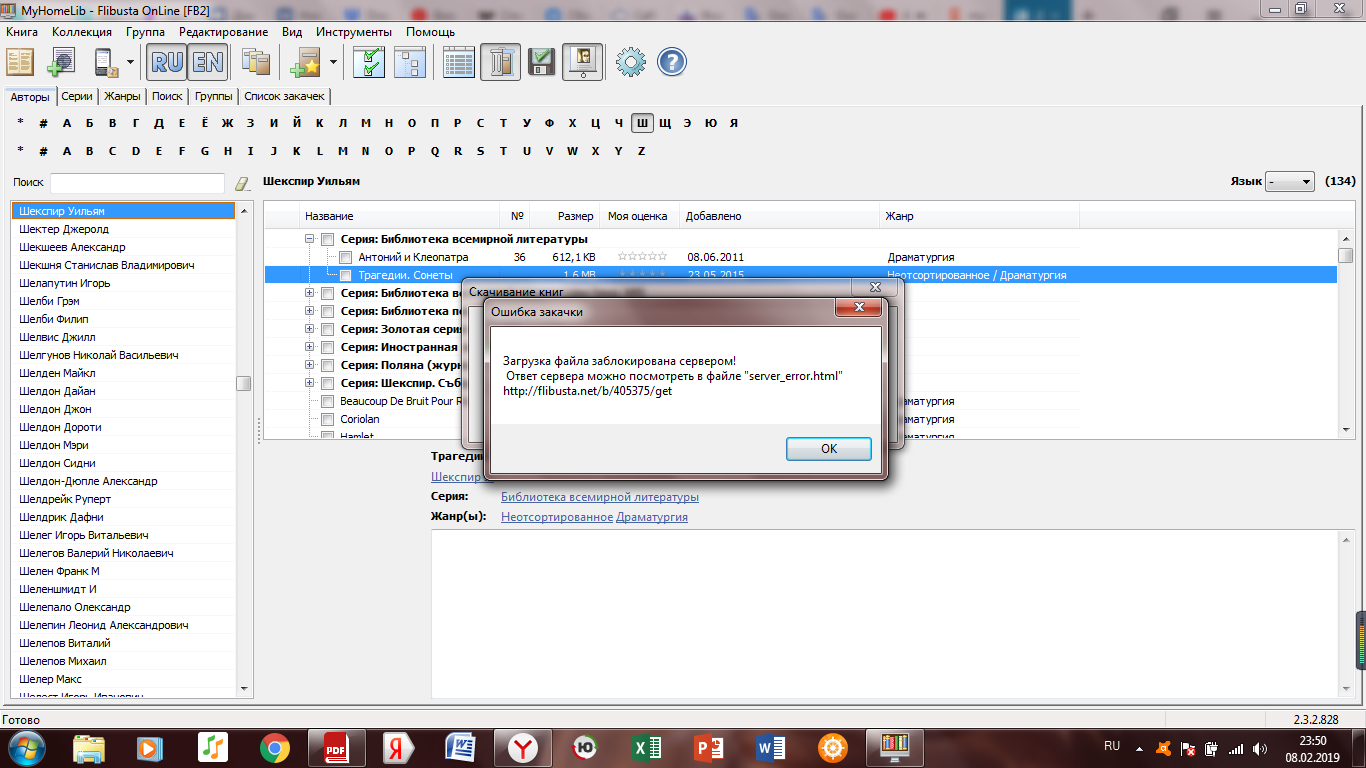Open the PowerPoint taskbar icon
This screenshot has height=768, width=1366.
[x=709, y=747]
